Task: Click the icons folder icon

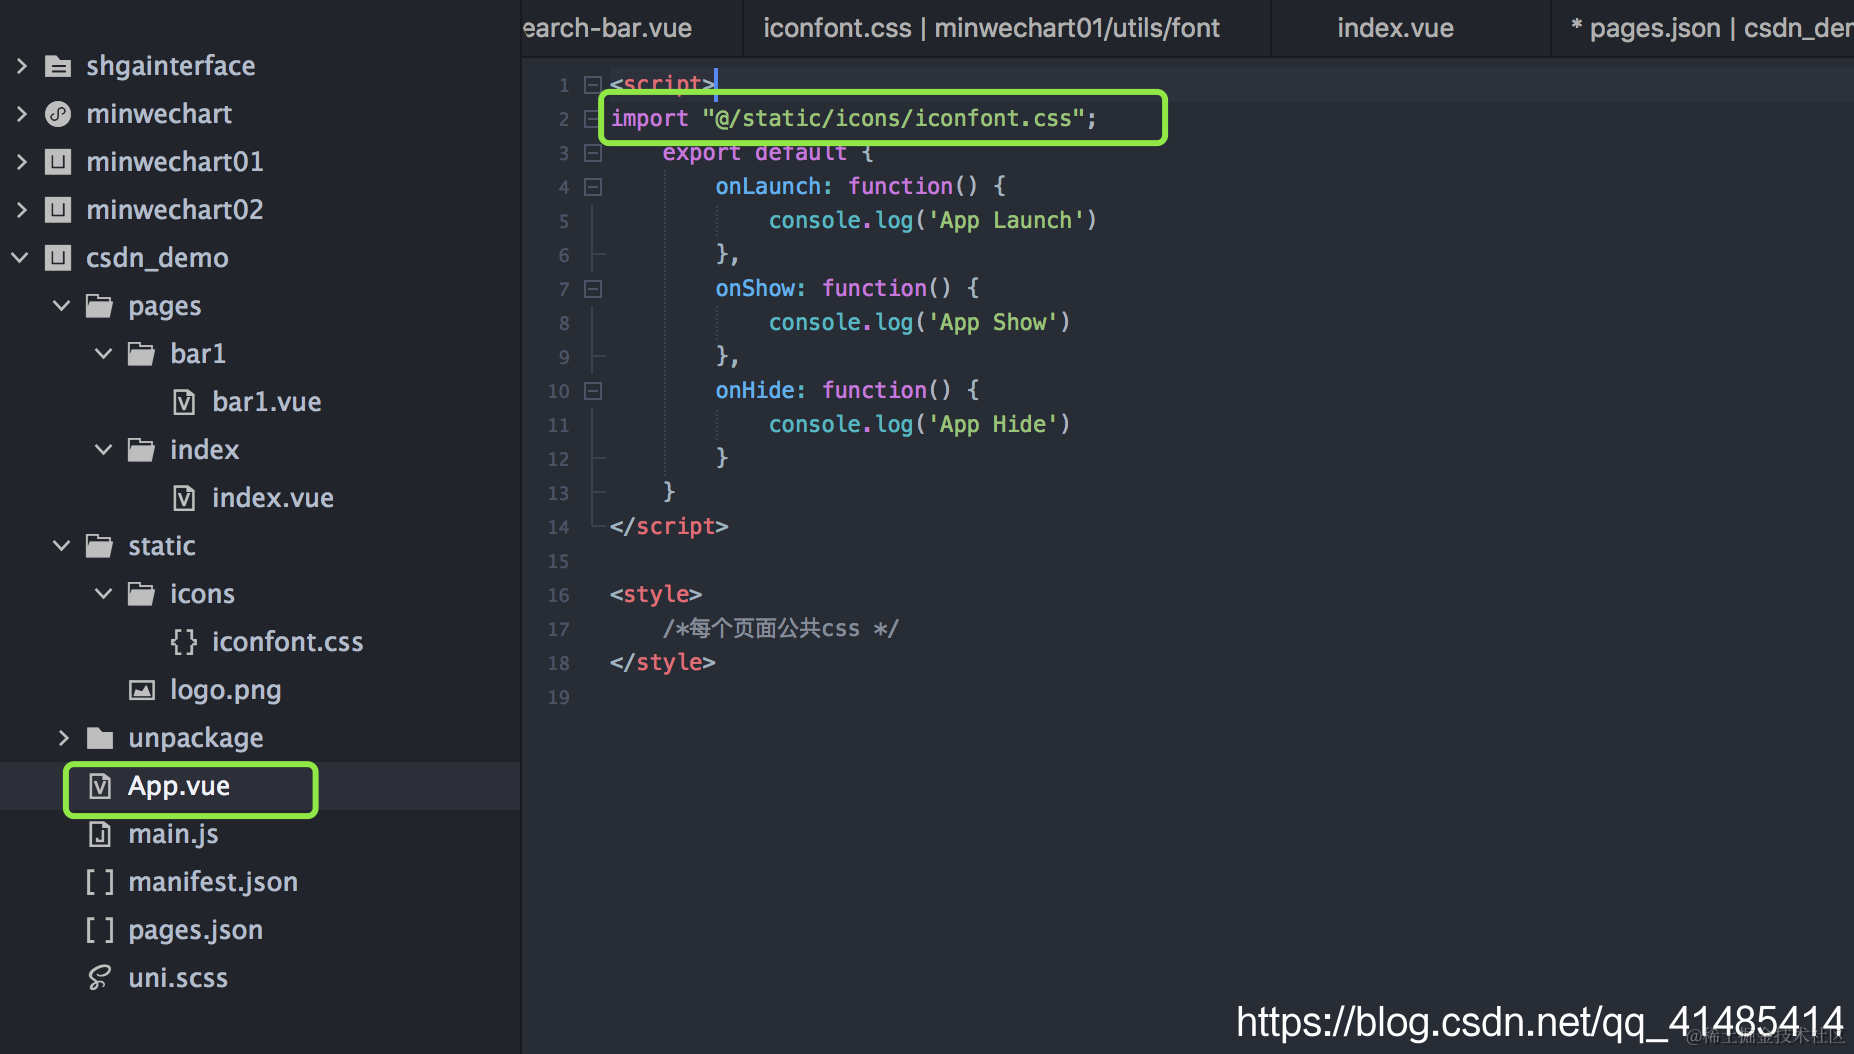Action: [141, 594]
